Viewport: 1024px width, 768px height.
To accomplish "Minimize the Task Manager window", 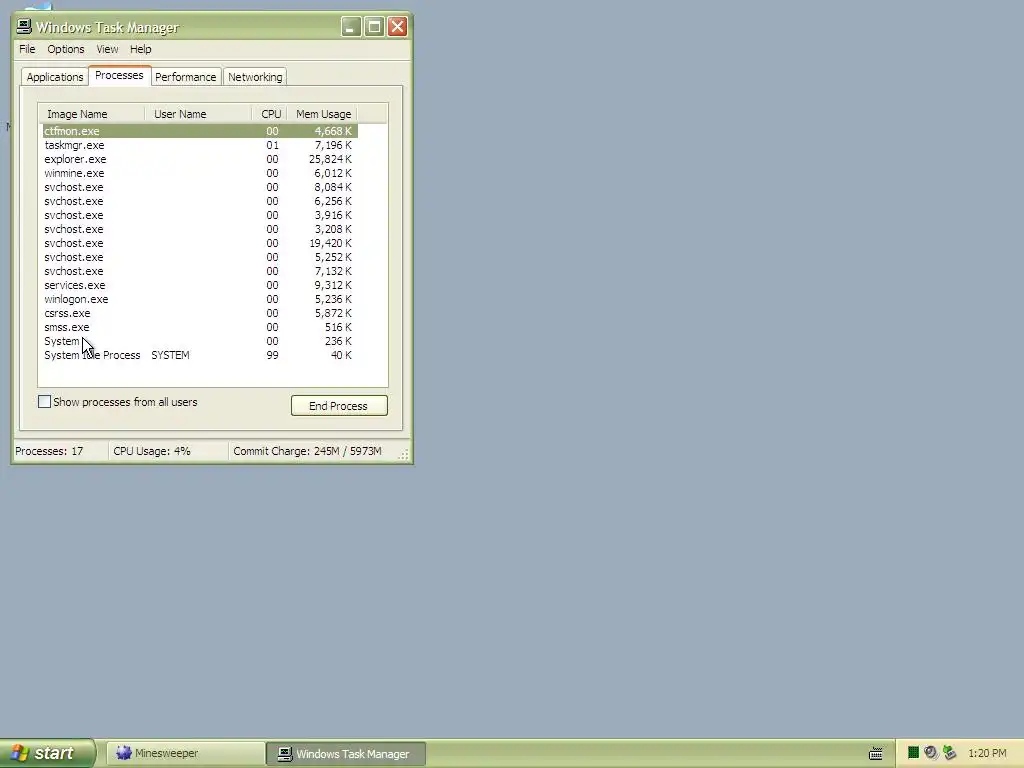I will [351, 27].
